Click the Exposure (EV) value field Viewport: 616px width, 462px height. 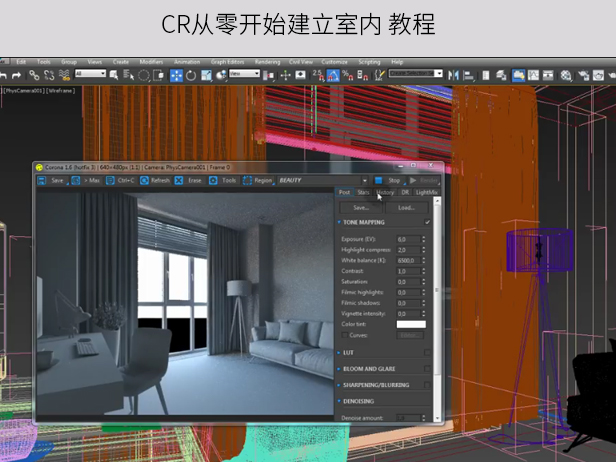pyautogui.click(x=407, y=239)
